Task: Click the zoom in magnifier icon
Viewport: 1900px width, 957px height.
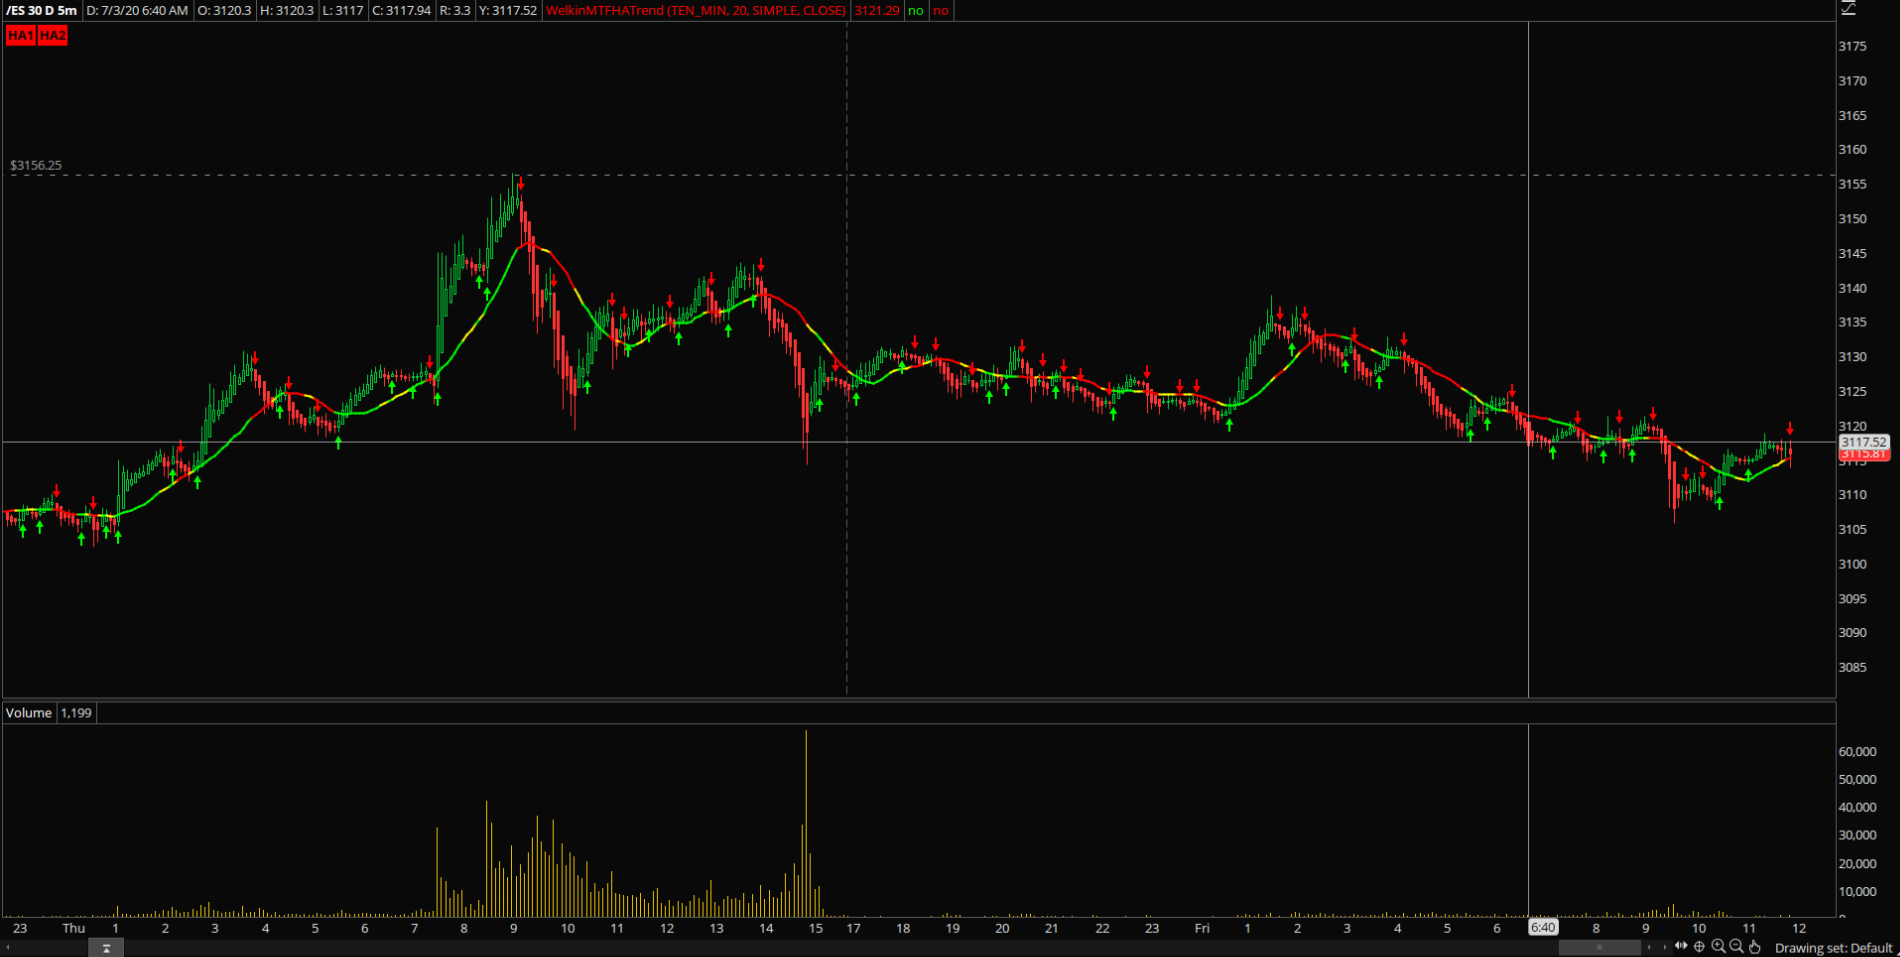Action: [1718, 946]
